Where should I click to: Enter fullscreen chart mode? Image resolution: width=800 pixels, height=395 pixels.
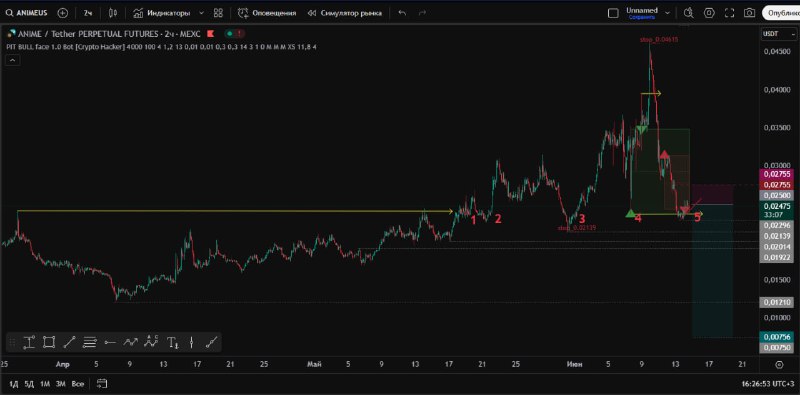[x=730, y=13]
